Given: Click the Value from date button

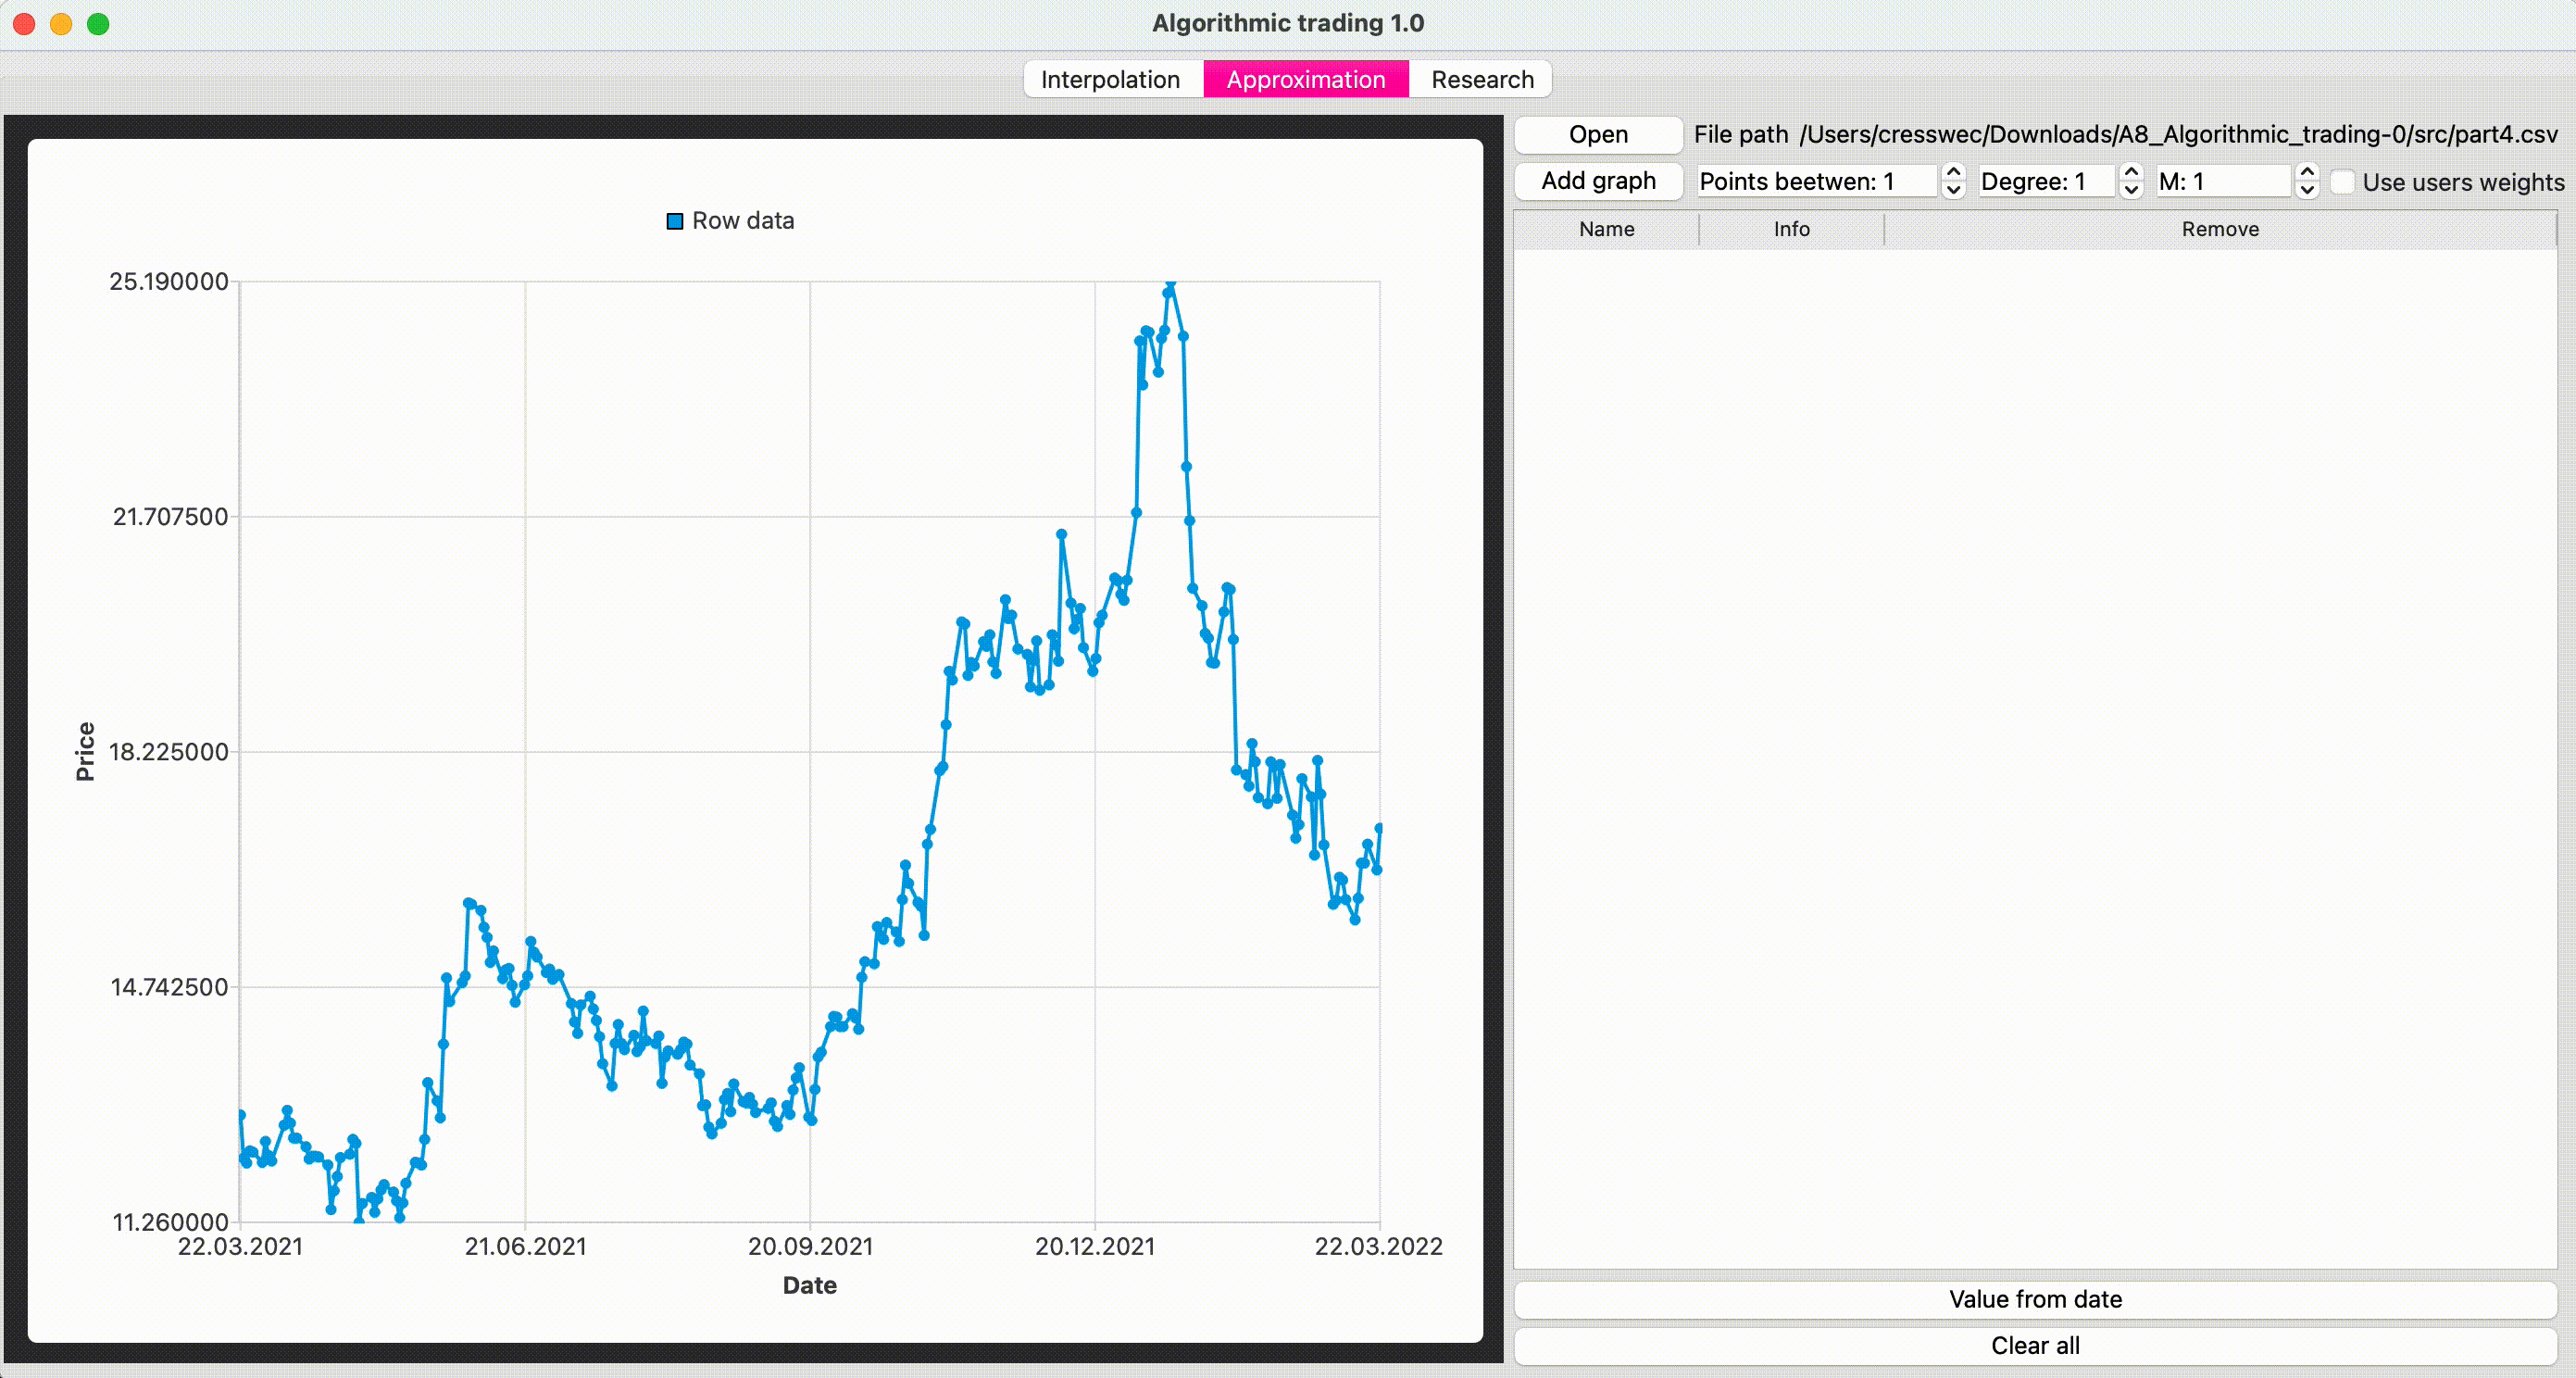Looking at the screenshot, I should [2035, 1299].
